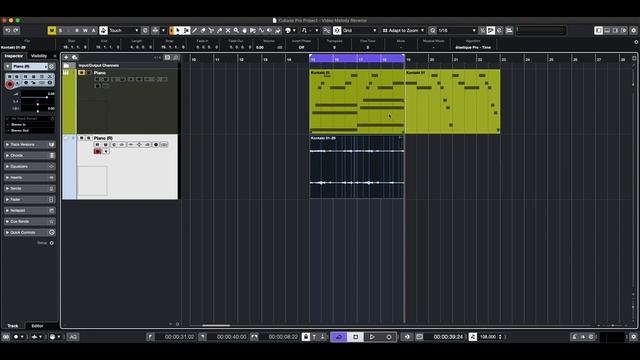This screenshot has width=640, height=360.
Task: Switch to the Track tab at bottom
Action: pyautogui.click(x=13, y=326)
